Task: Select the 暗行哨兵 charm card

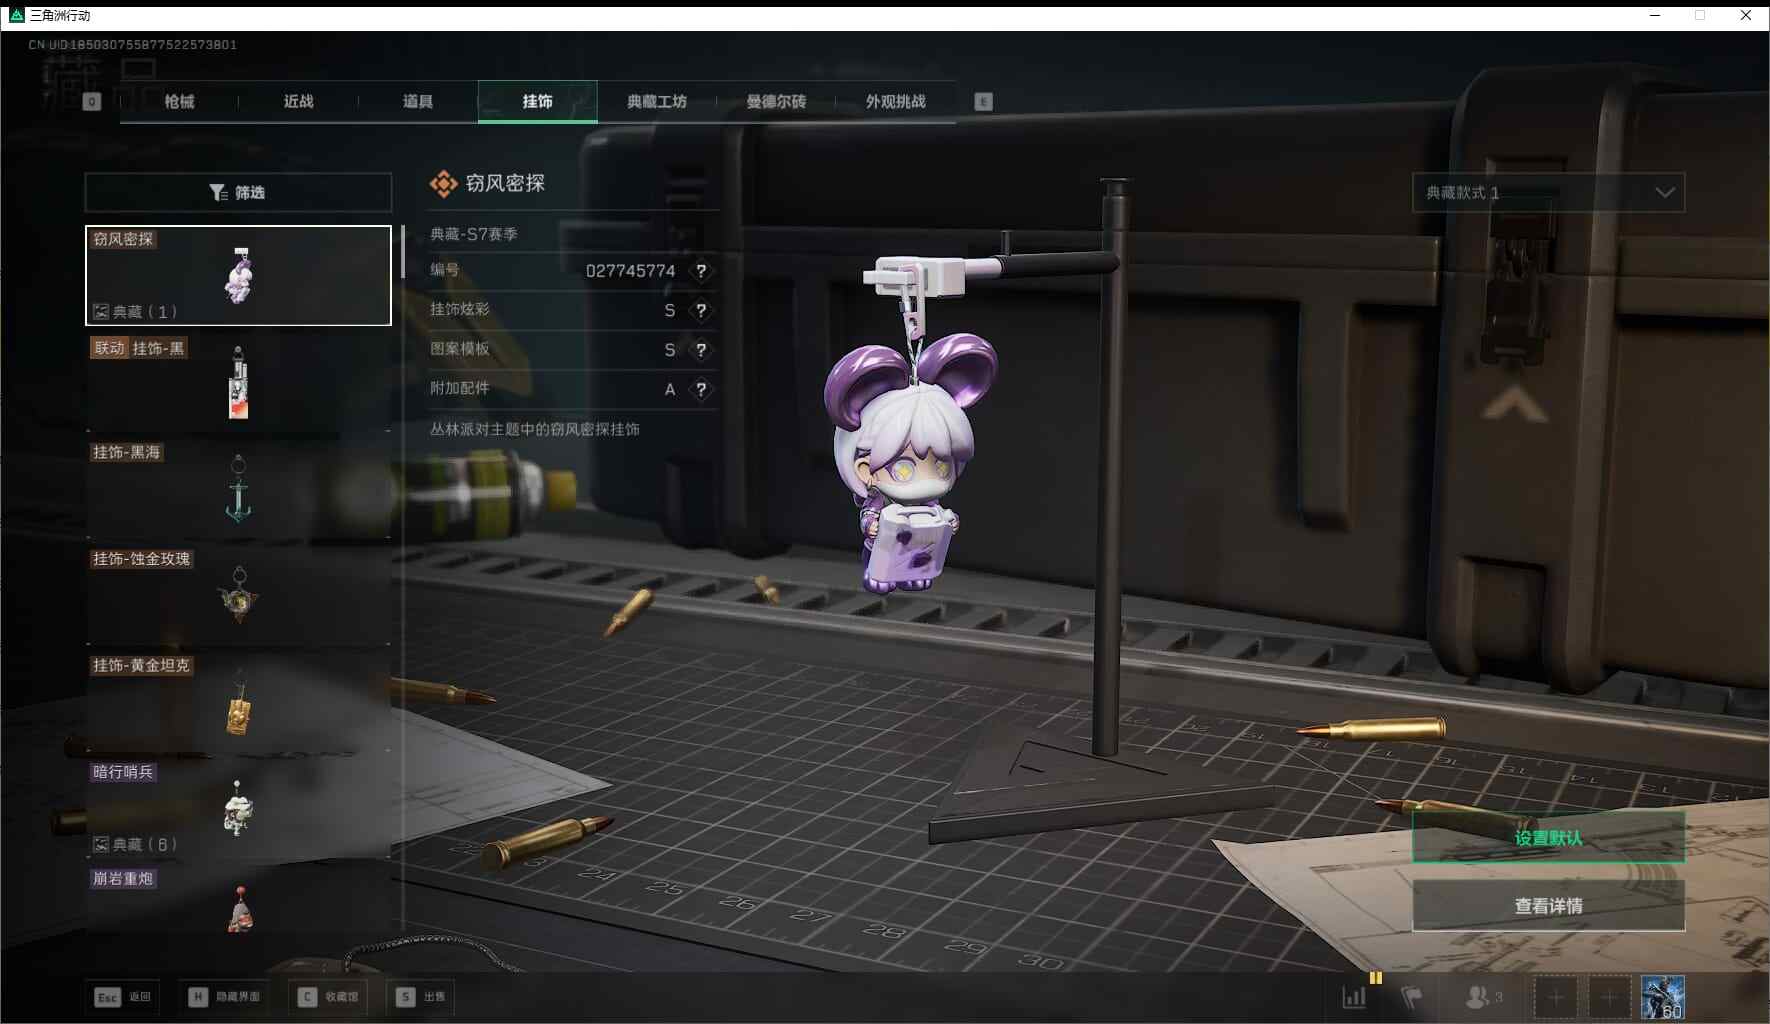Action: coord(238,809)
